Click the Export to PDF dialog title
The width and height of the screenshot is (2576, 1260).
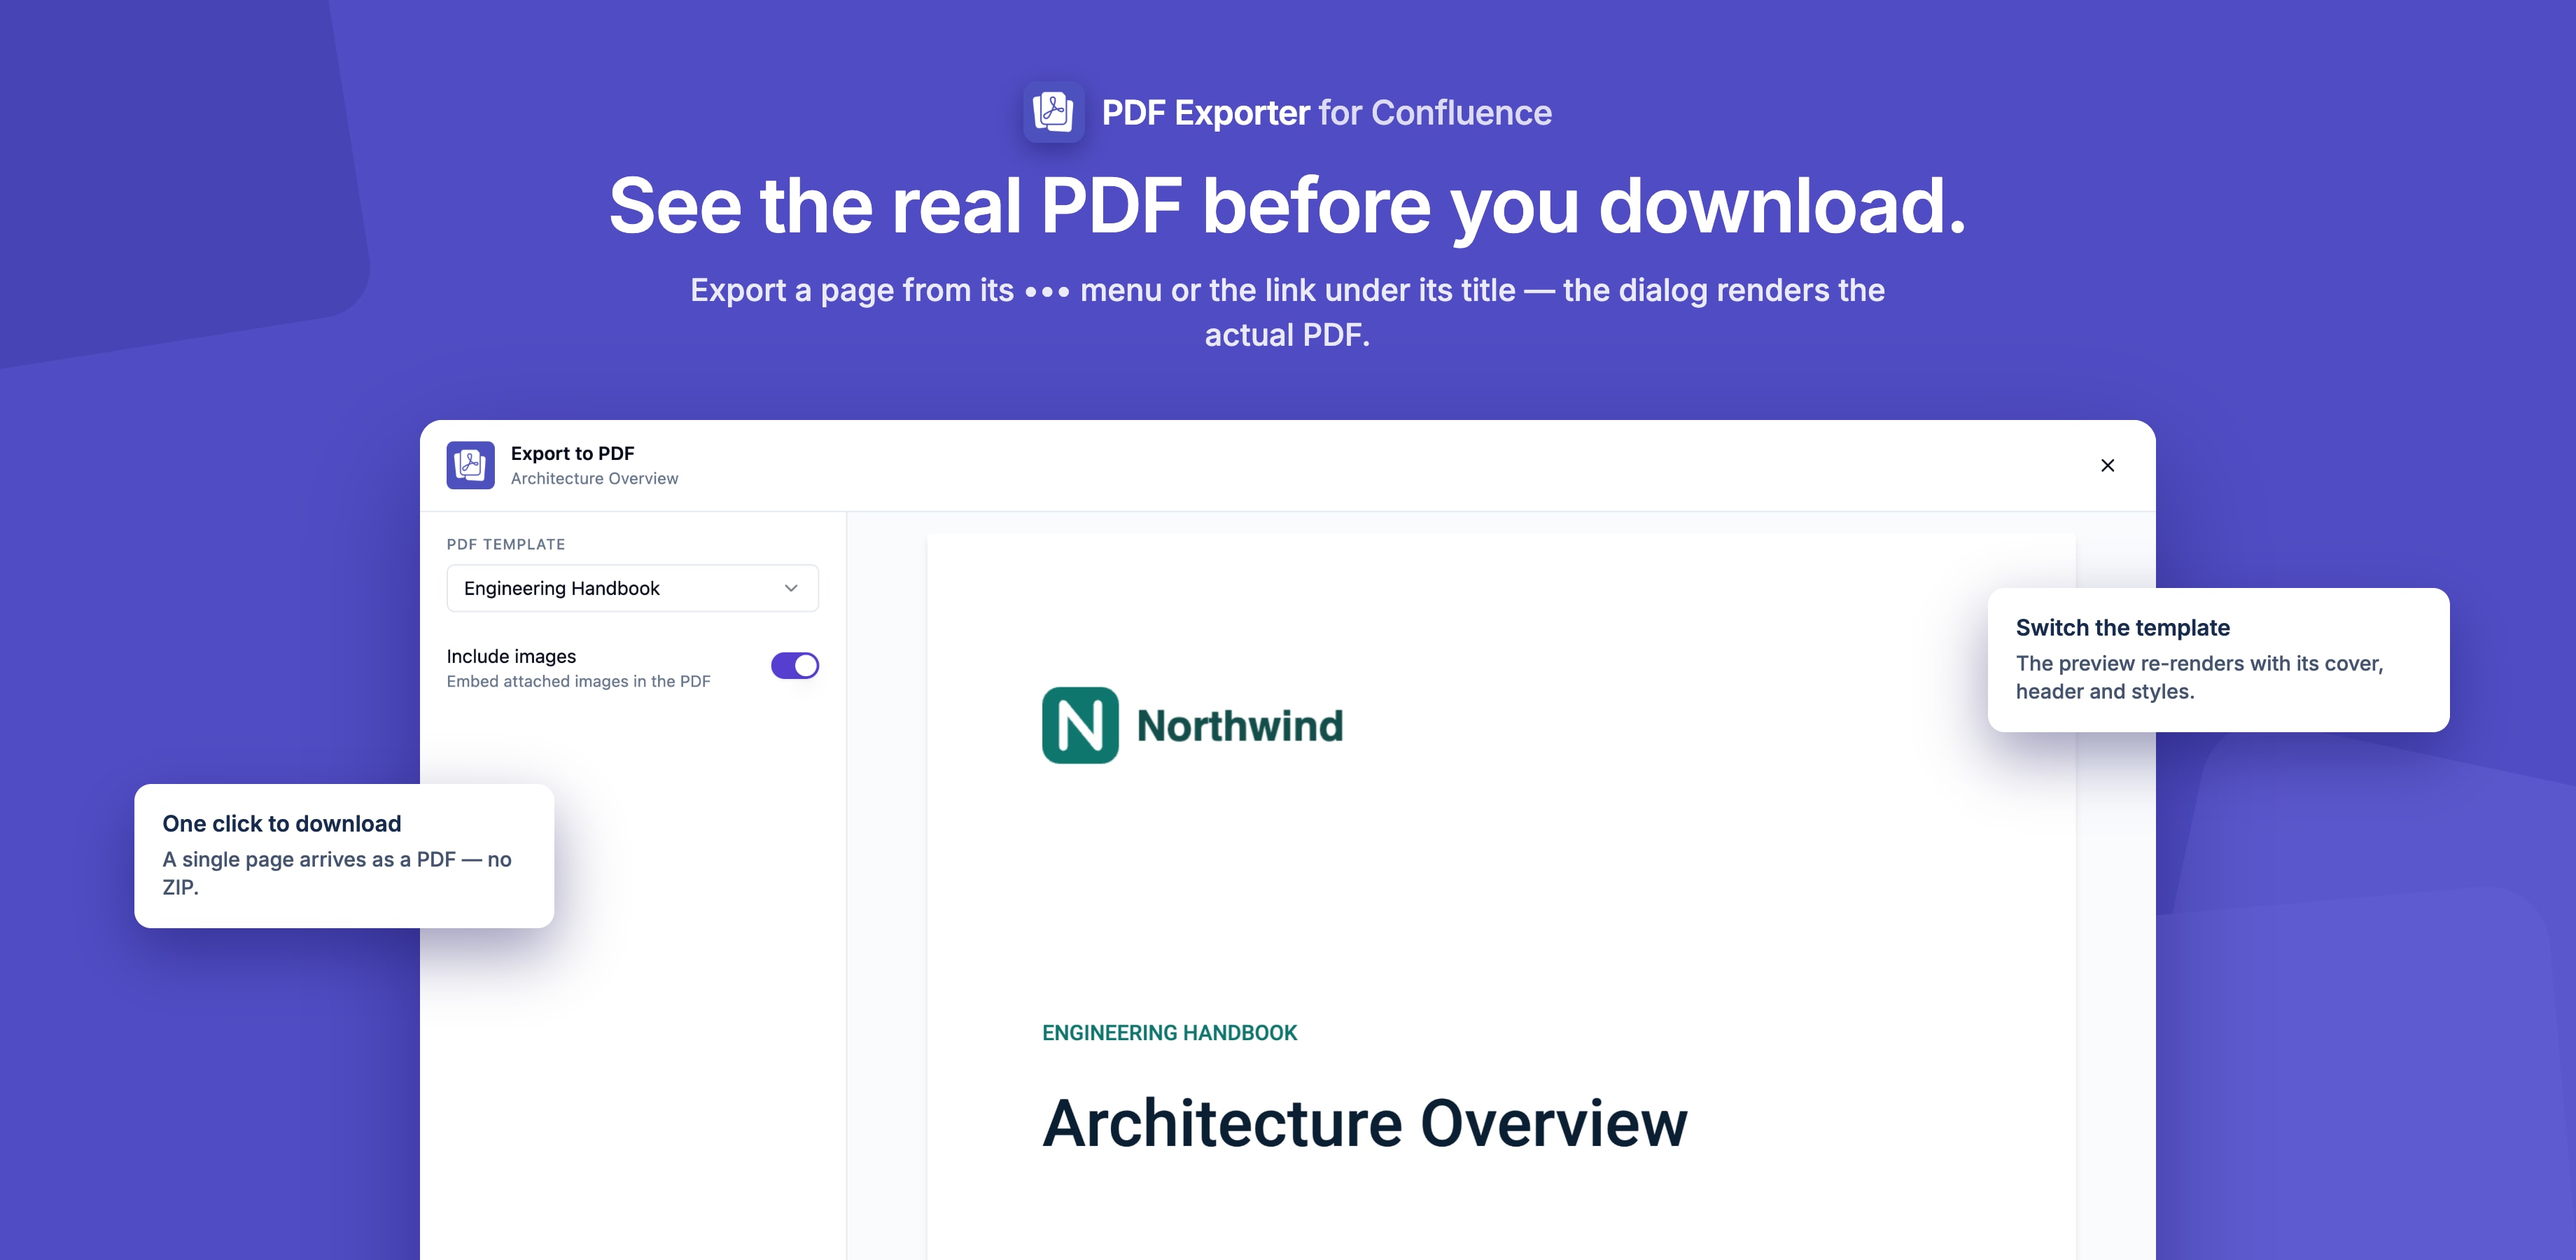[572, 453]
